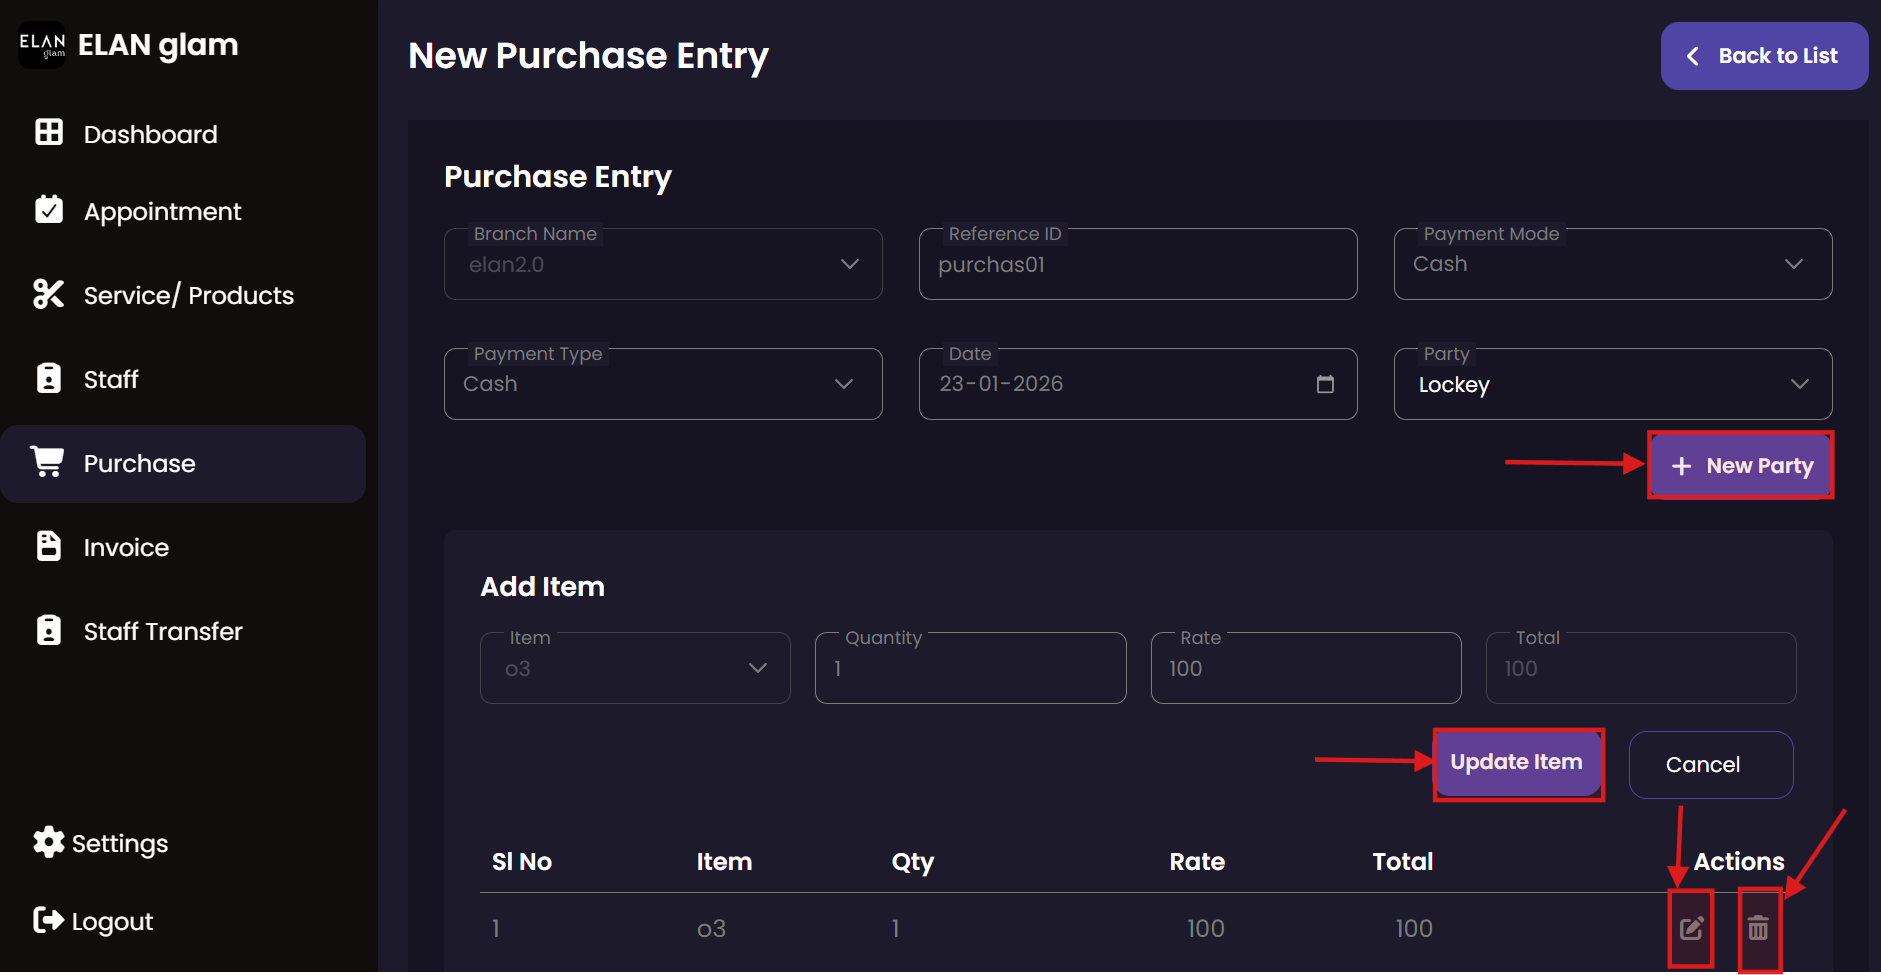Navigate to Staff Transfer section
The width and height of the screenshot is (1881, 975).
(x=163, y=631)
